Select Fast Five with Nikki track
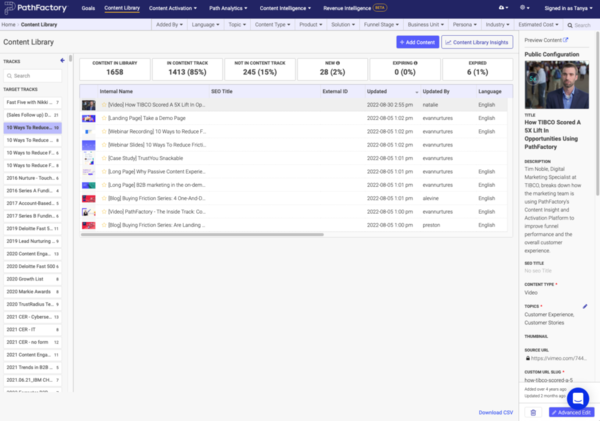 click(33, 102)
